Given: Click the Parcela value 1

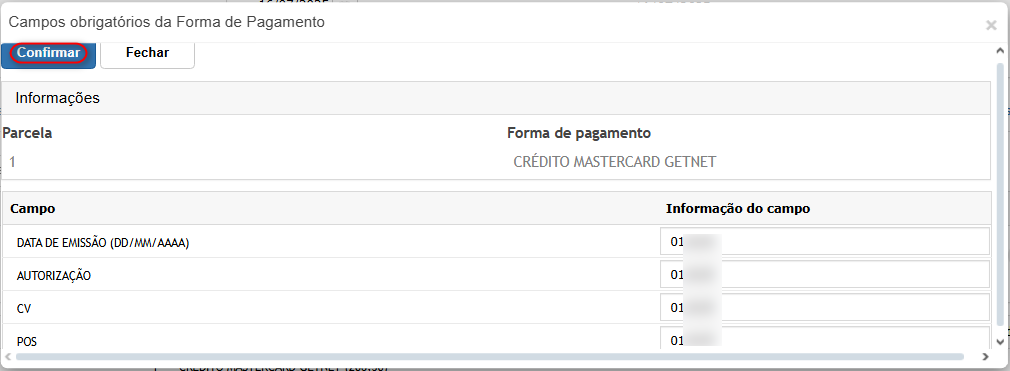Looking at the screenshot, I should pyautogui.click(x=12, y=162).
